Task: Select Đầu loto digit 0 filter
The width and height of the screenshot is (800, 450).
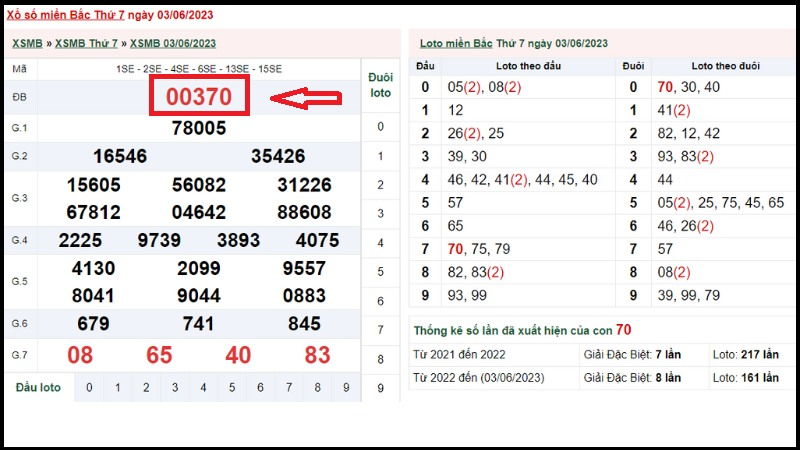Action: click(x=89, y=388)
